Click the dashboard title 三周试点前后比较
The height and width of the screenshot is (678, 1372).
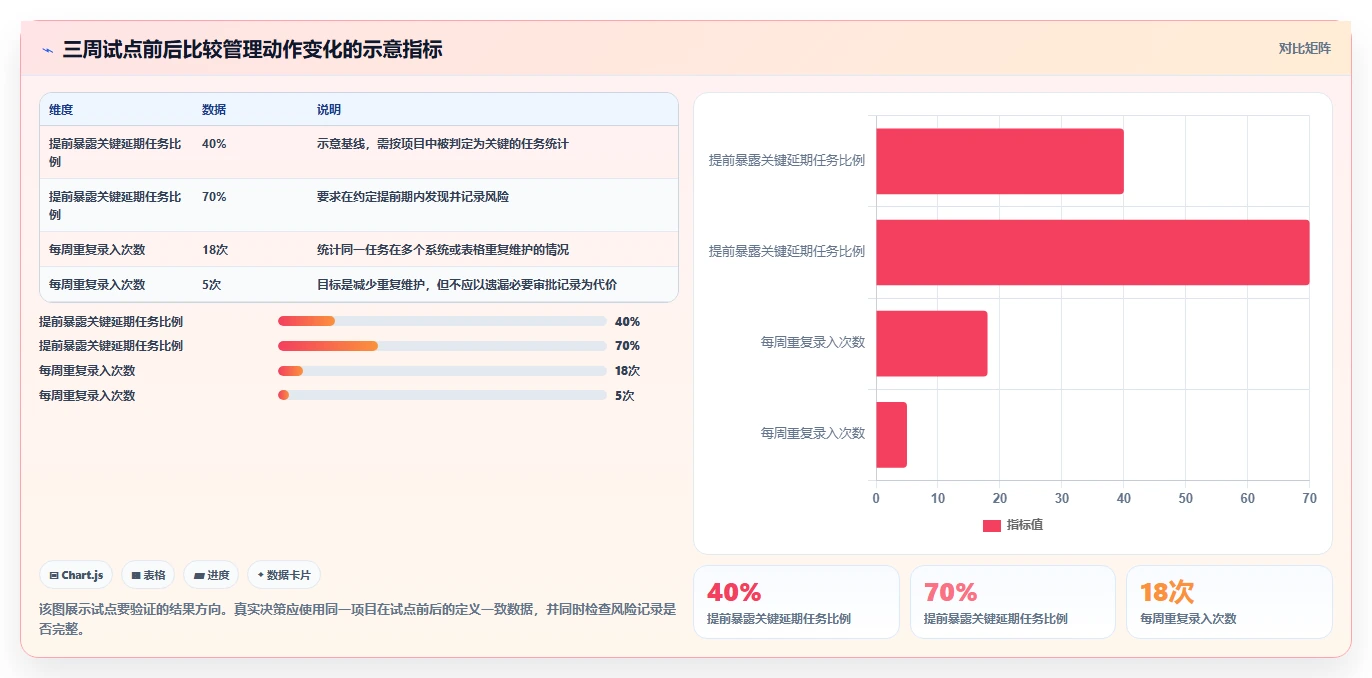252,49
